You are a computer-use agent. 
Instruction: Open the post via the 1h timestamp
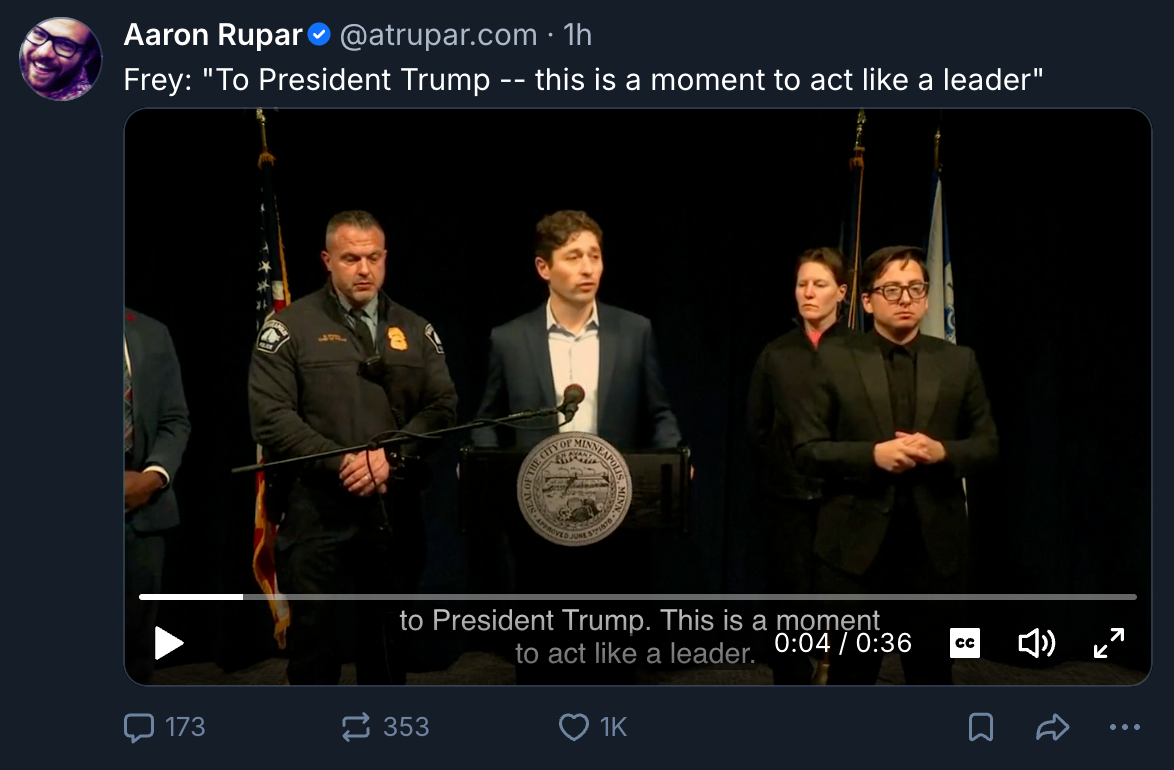pos(578,35)
